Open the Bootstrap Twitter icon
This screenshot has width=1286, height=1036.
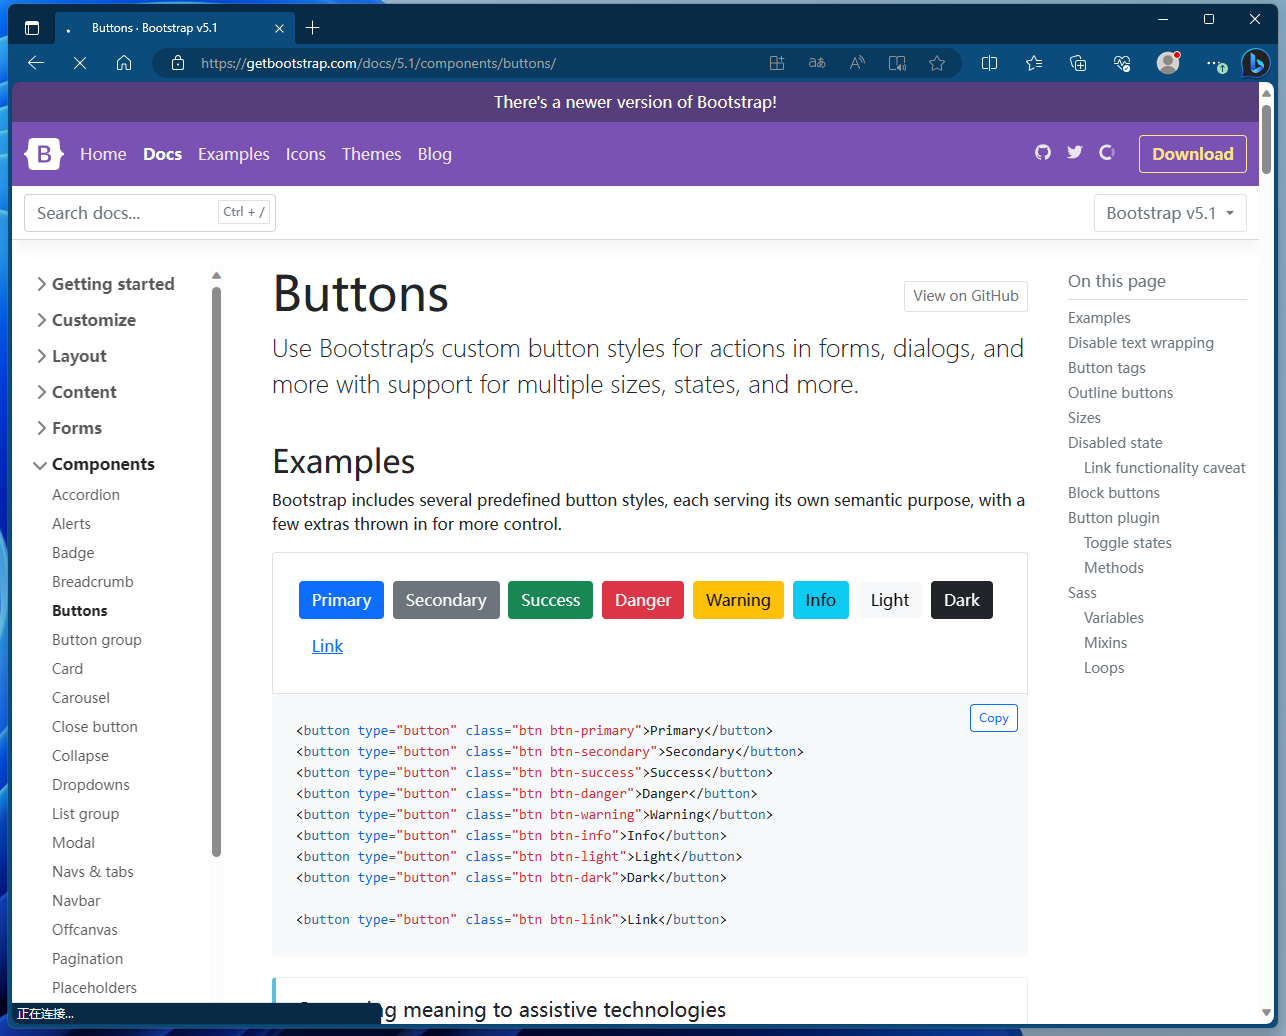click(1075, 152)
